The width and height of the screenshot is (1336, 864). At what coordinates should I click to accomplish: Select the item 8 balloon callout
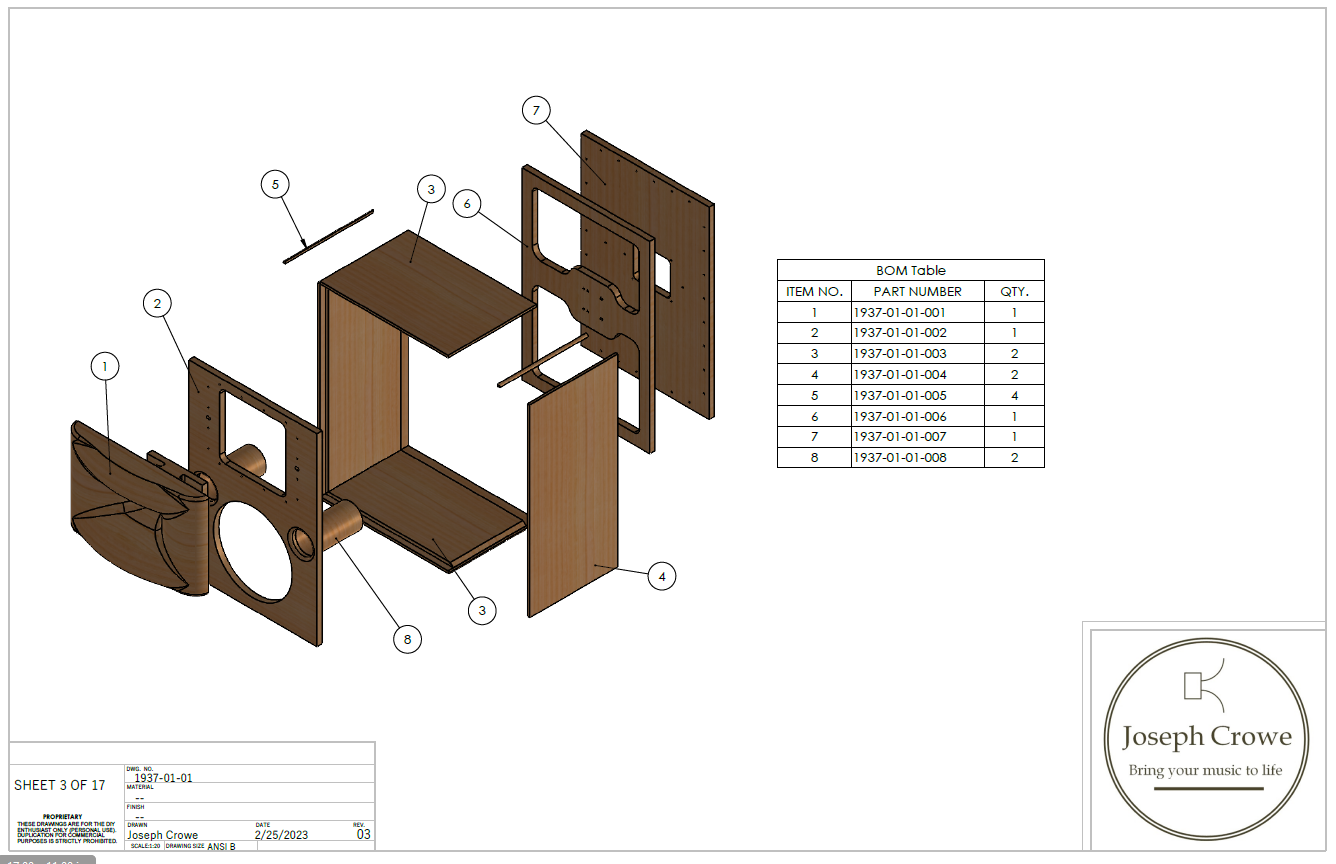[407, 638]
